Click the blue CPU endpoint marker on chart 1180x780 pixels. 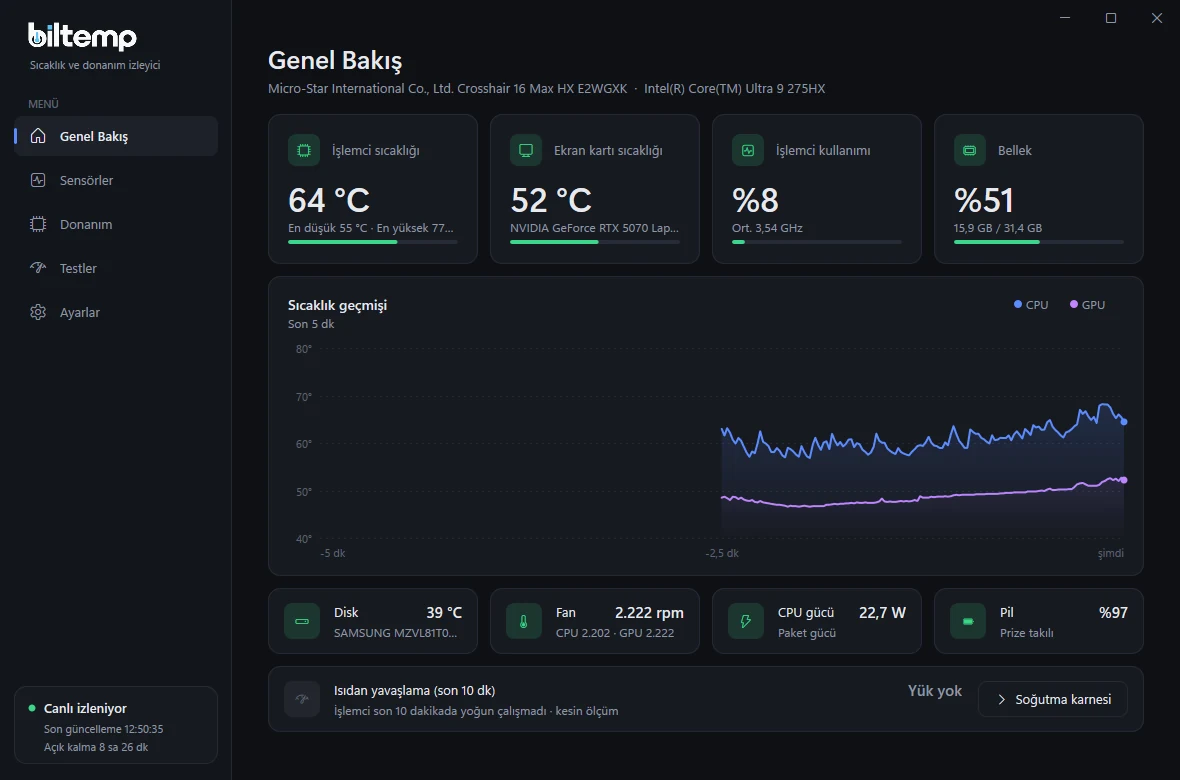pyautogui.click(x=1124, y=422)
